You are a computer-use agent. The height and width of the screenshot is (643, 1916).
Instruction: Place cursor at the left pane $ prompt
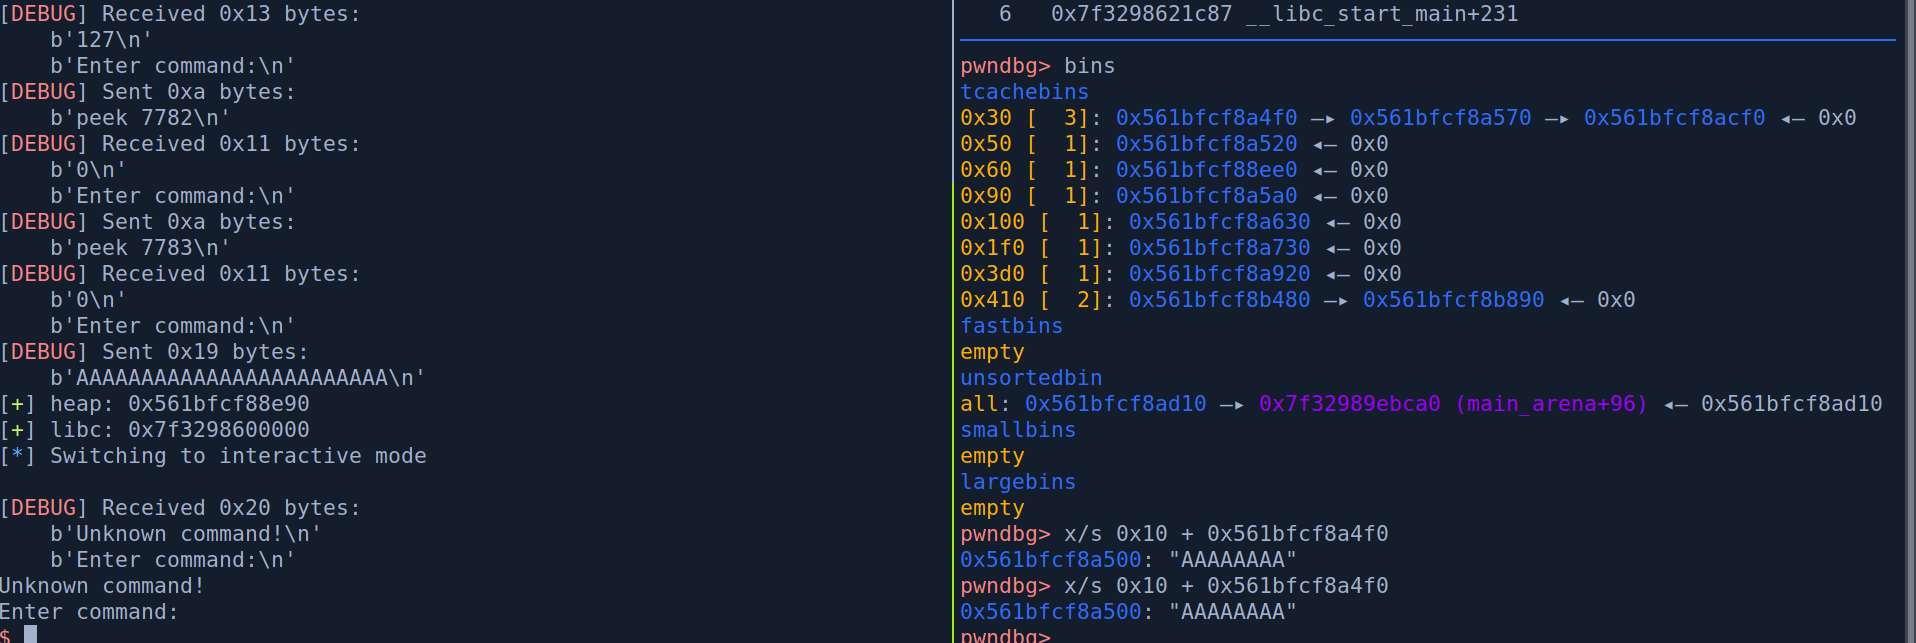[30, 634]
